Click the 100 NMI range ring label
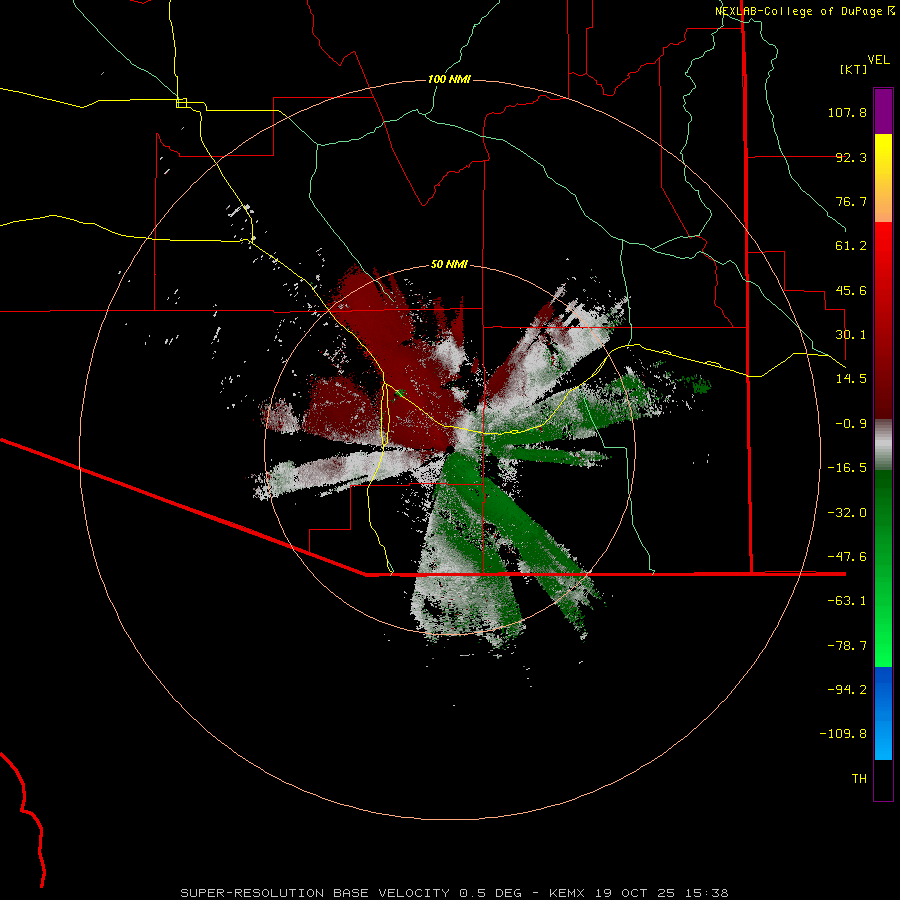The image size is (900, 900). 449,79
